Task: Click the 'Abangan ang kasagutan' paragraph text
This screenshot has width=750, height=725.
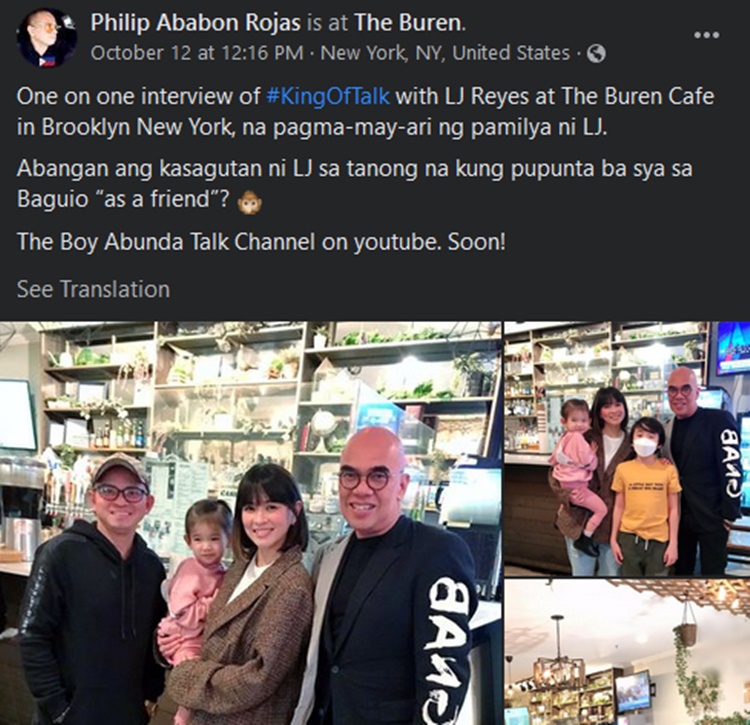Action: pos(354,184)
